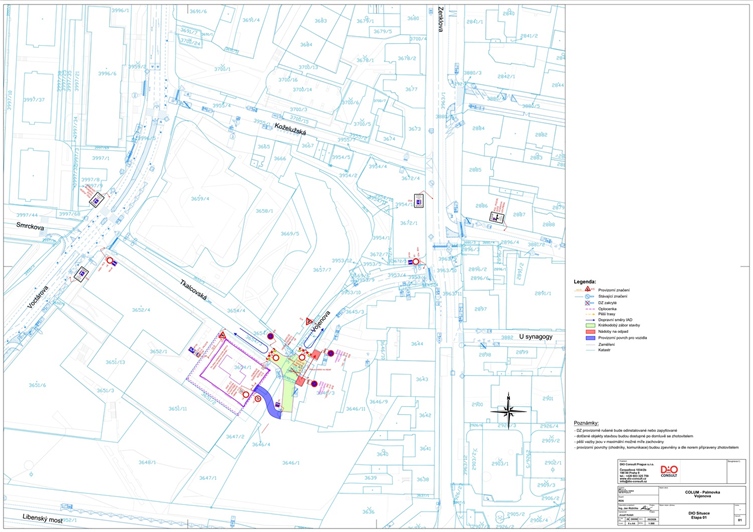753x532 pixels.
Task: Click the green swatch for Krátkodobý zábor stavby
Action: pos(591,326)
